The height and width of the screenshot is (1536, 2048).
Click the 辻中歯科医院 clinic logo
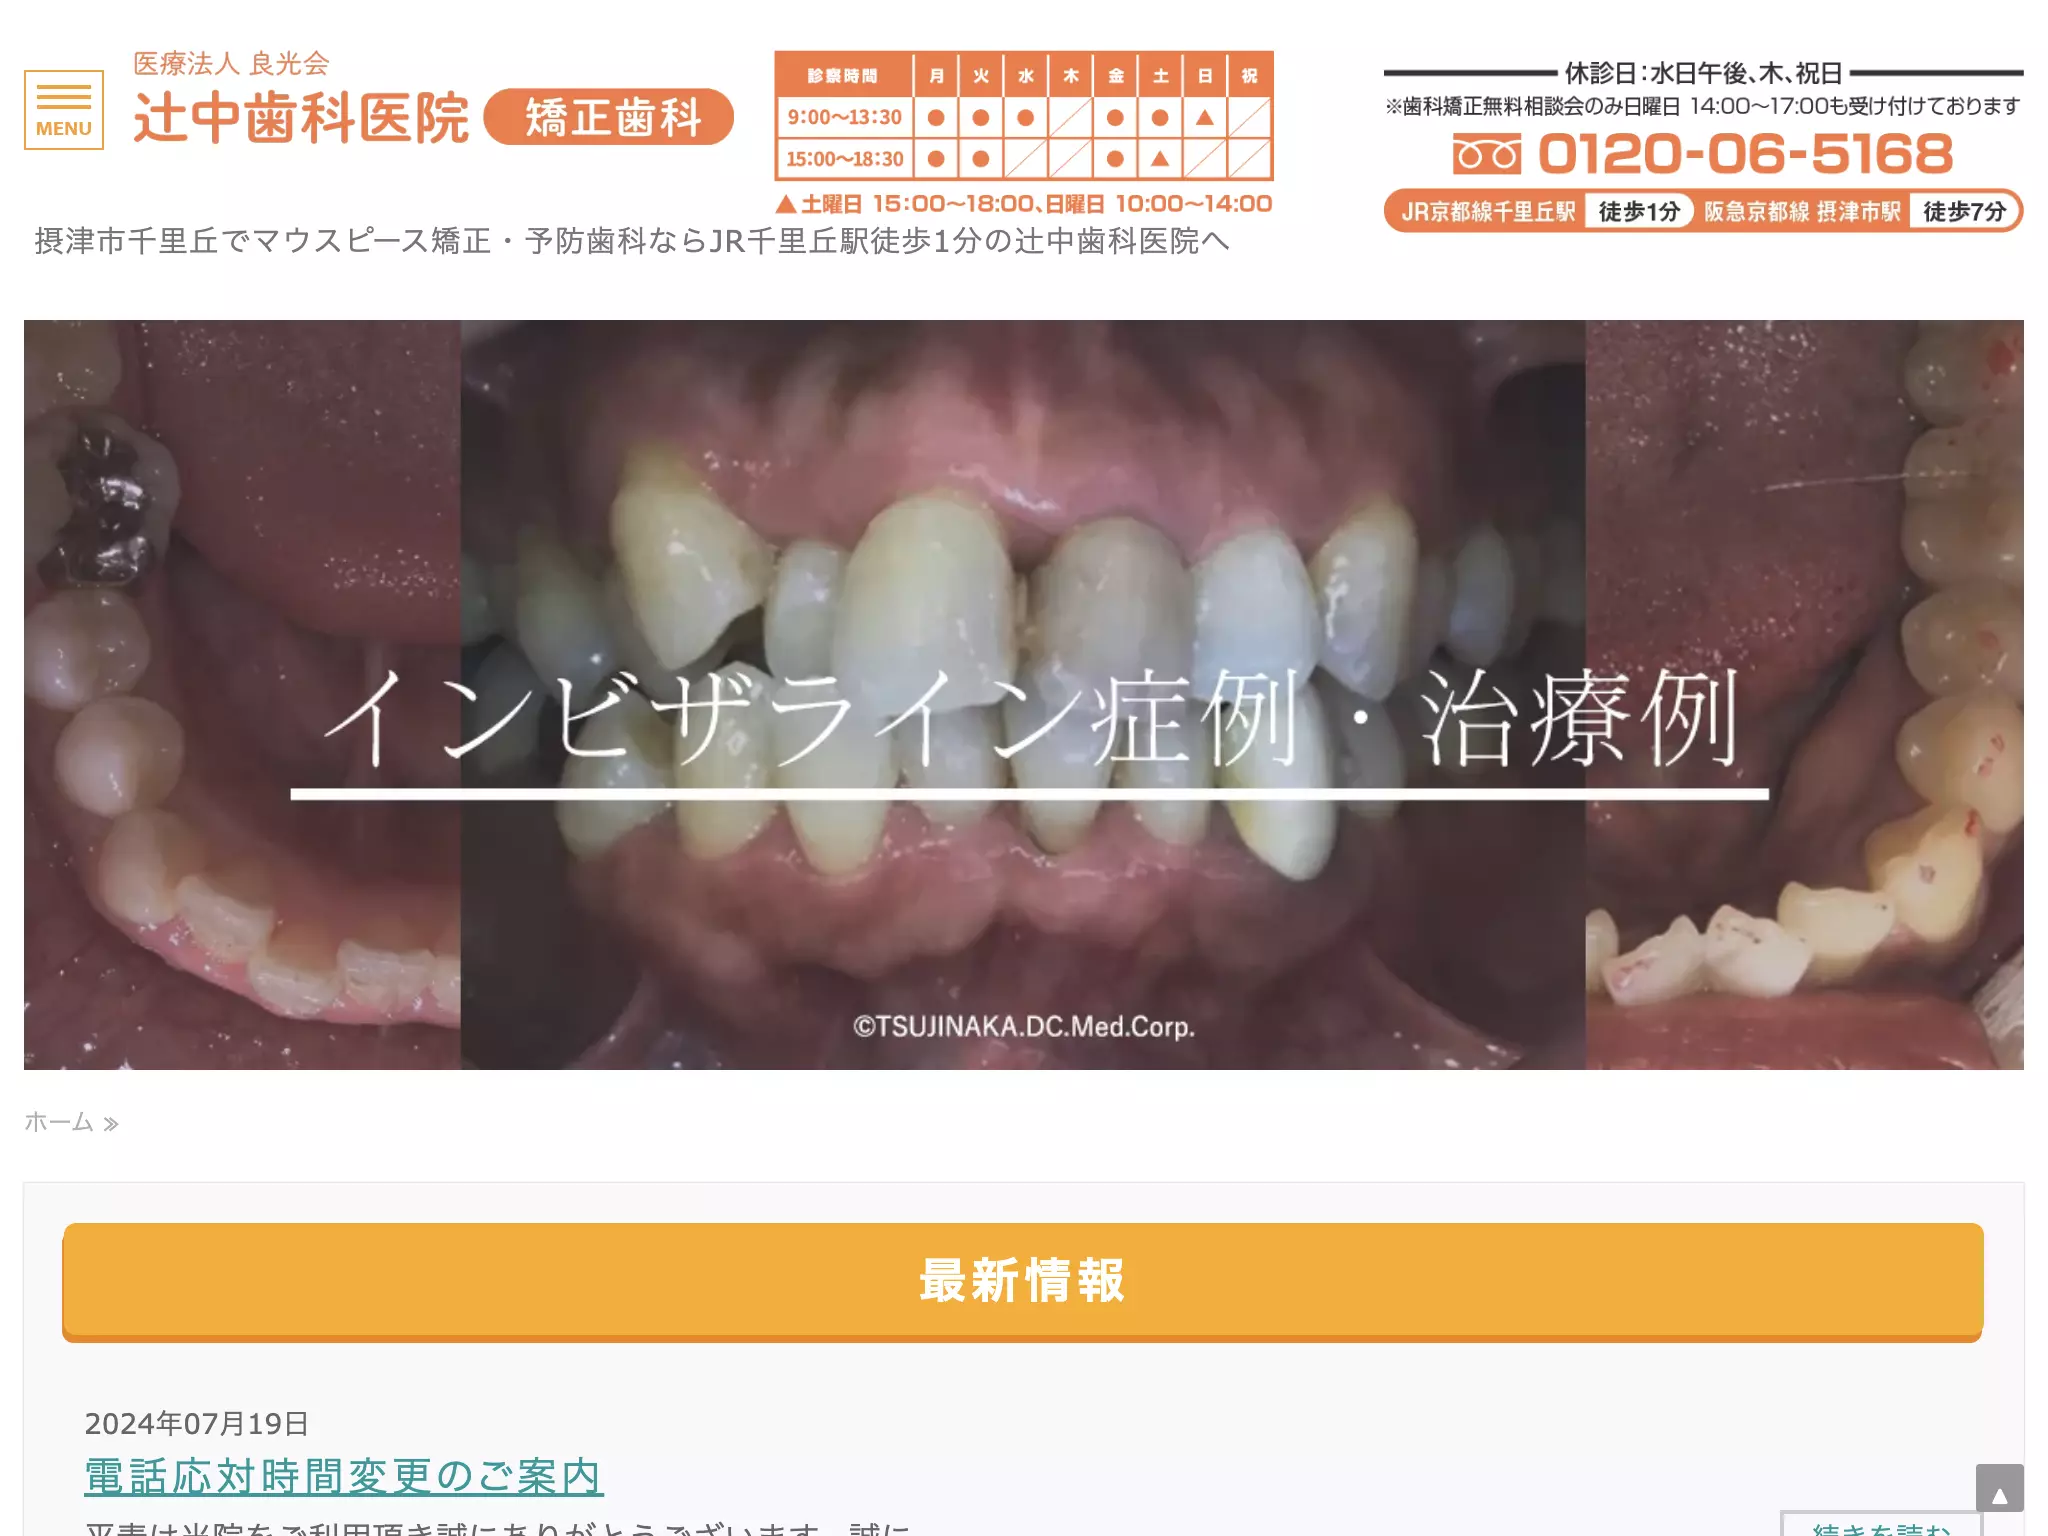tap(301, 118)
